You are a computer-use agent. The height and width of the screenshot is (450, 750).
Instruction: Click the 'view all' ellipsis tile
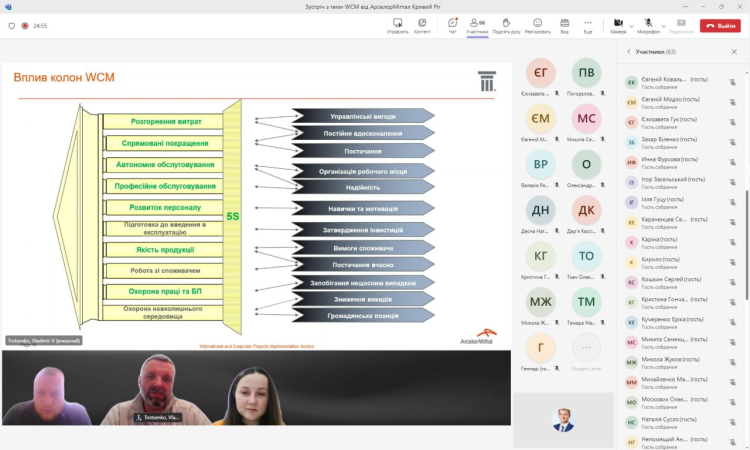click(x=586, y=347)
